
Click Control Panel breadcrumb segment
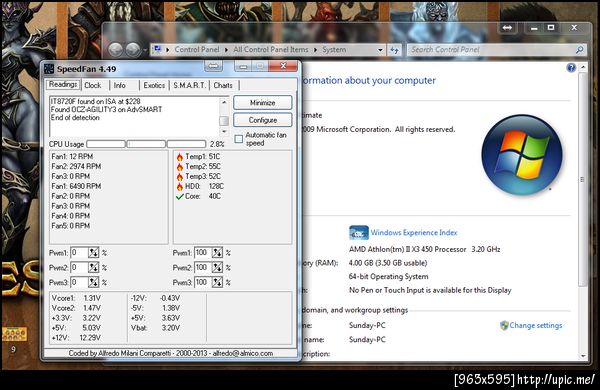pos(197,49)
